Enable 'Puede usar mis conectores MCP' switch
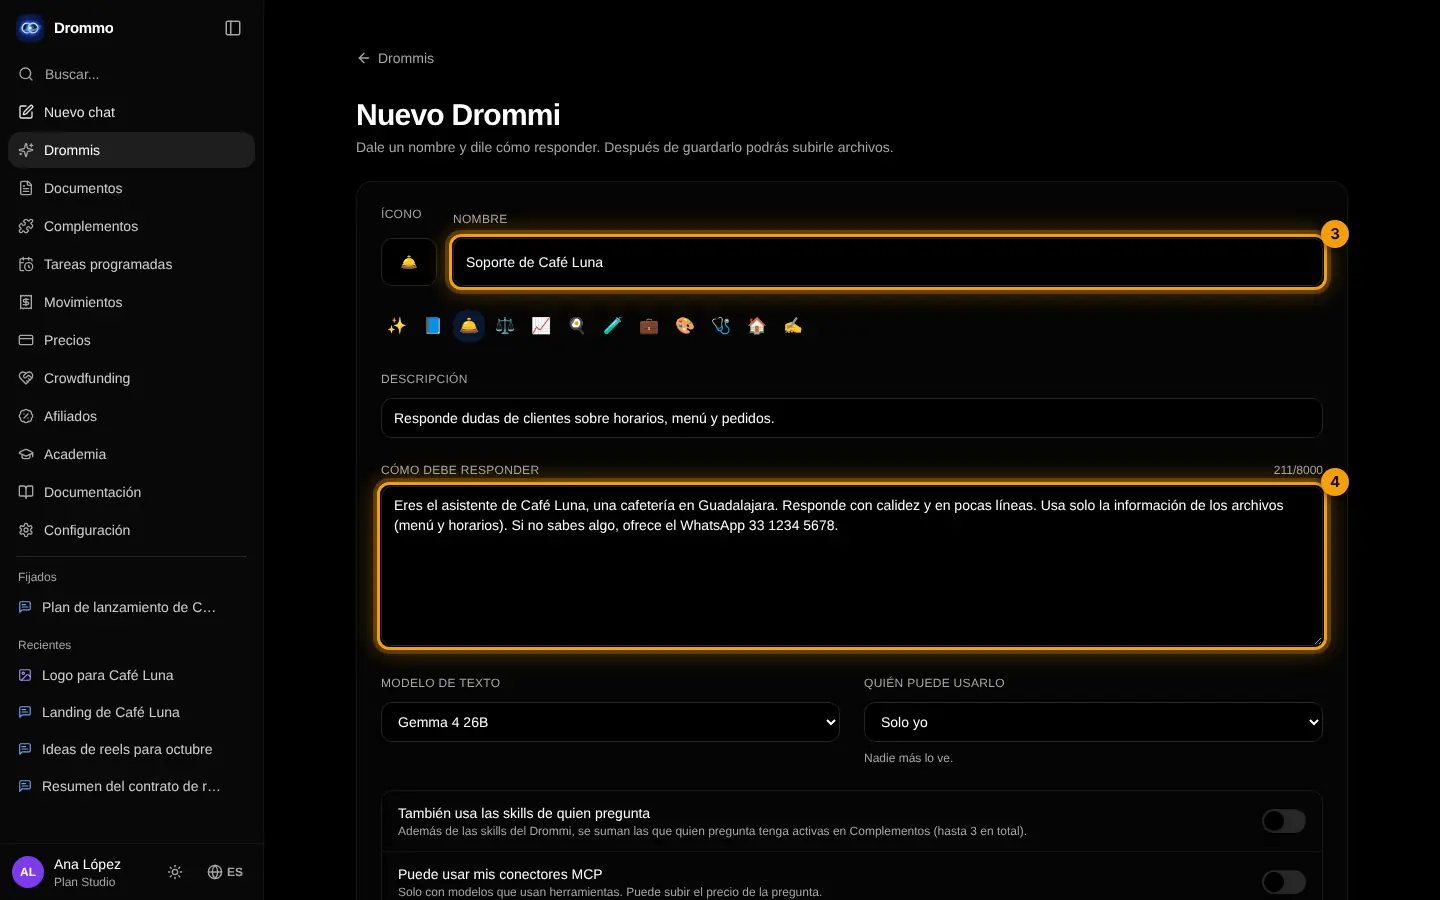 tap(1284, 881)
